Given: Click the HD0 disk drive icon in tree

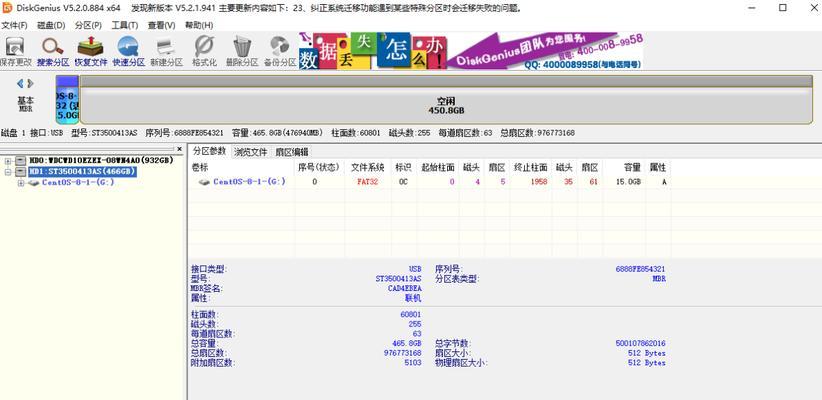Looking at the screenshot, I should (x=20, y=160).
